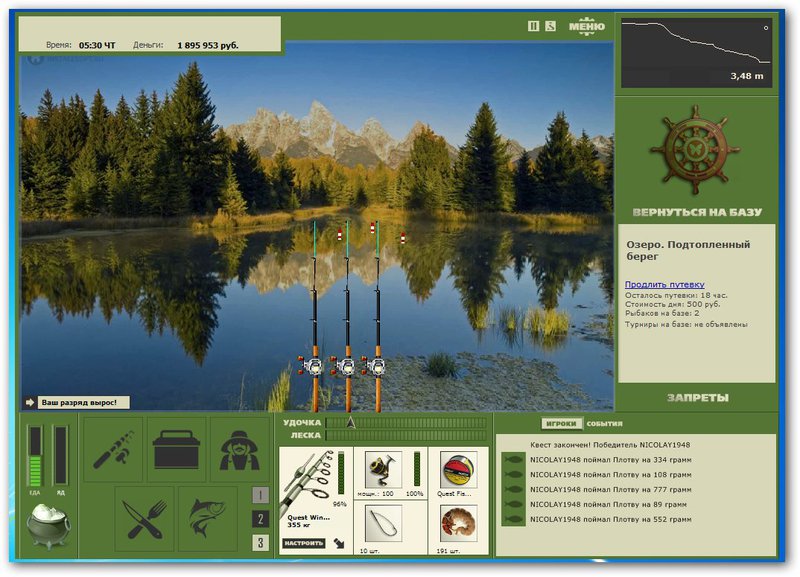Click the reel equipment slot
800x577 pixels.
[383, 469]
